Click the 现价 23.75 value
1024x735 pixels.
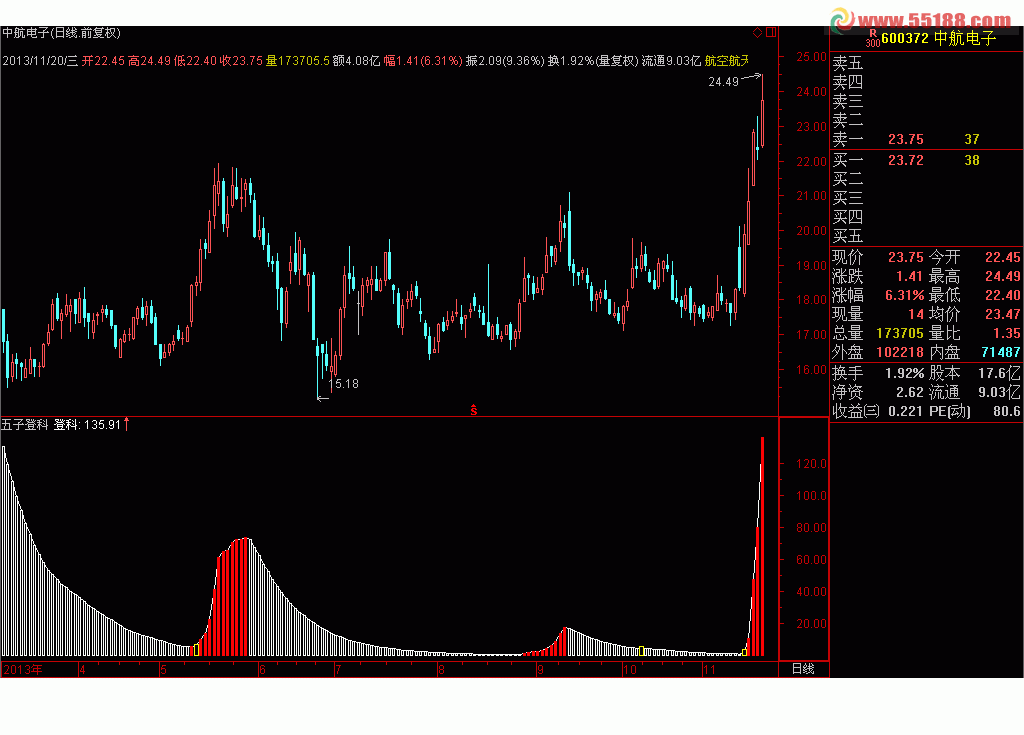click(x=906, y=257)
